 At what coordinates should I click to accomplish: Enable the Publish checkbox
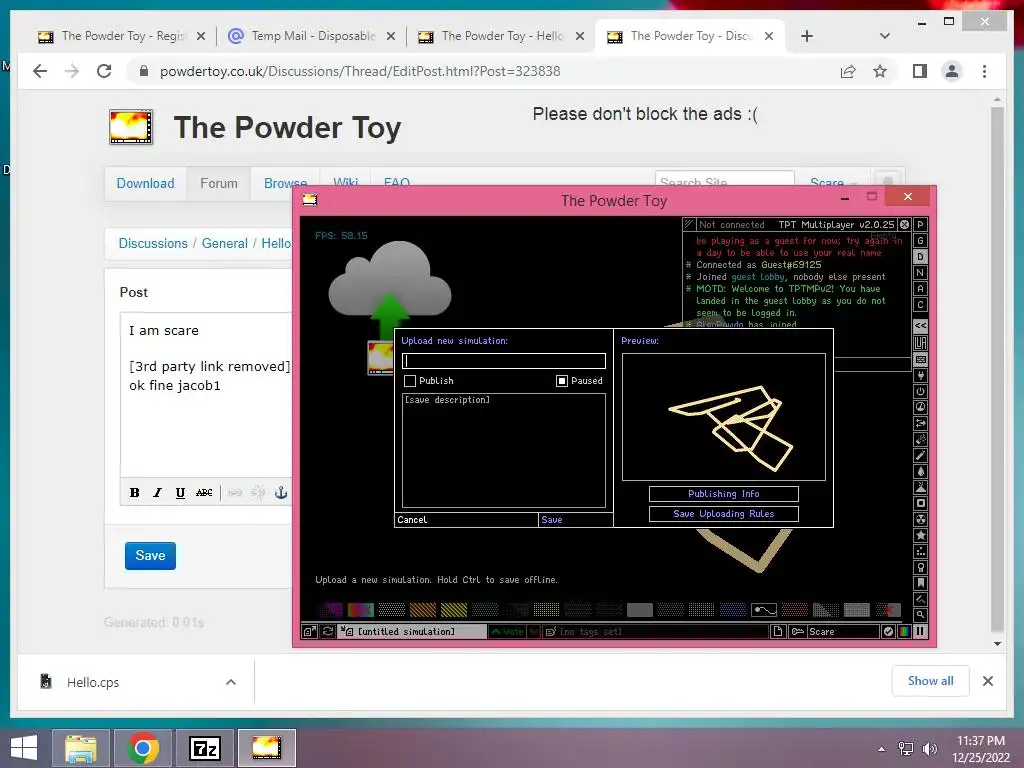(x=410, y=381)
